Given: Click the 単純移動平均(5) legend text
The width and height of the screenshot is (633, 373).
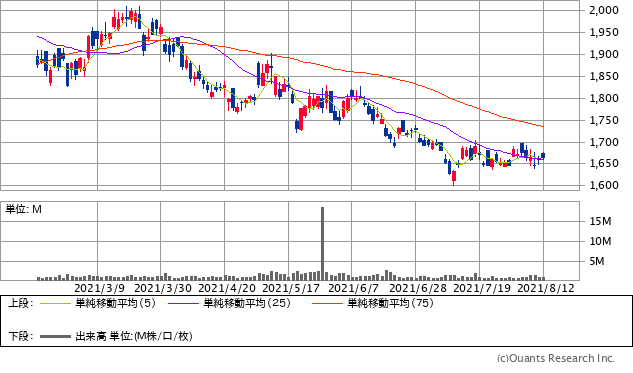Looking at the screenshot, I should 115,303.
